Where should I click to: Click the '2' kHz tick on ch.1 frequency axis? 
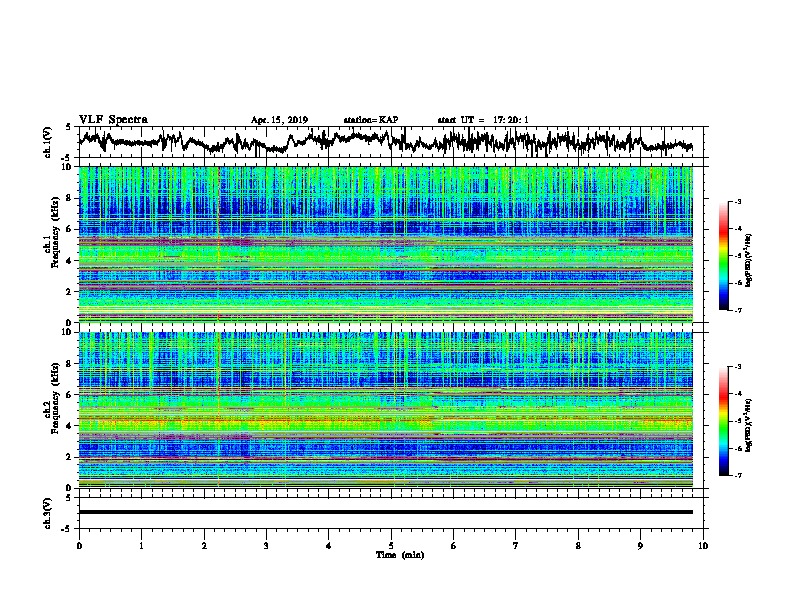tap(69, 292)
